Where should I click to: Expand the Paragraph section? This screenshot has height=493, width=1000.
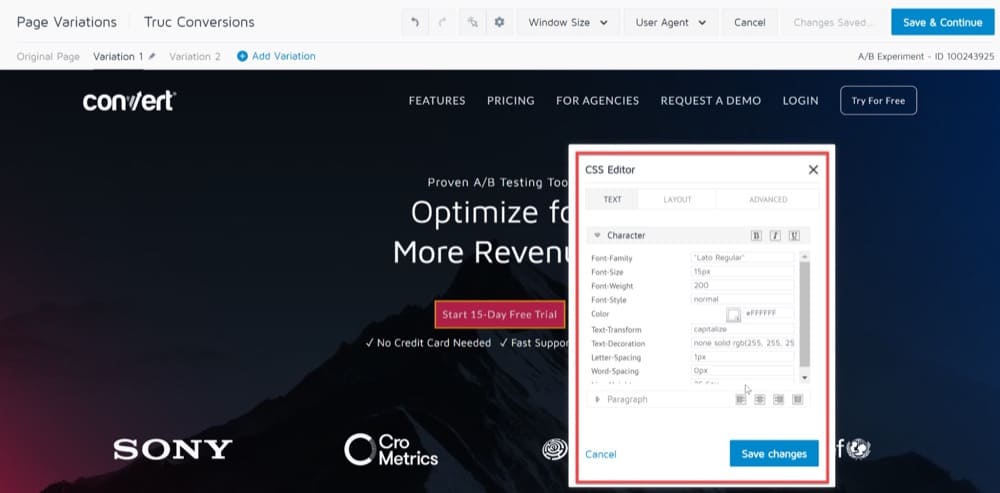pos(598,399)
